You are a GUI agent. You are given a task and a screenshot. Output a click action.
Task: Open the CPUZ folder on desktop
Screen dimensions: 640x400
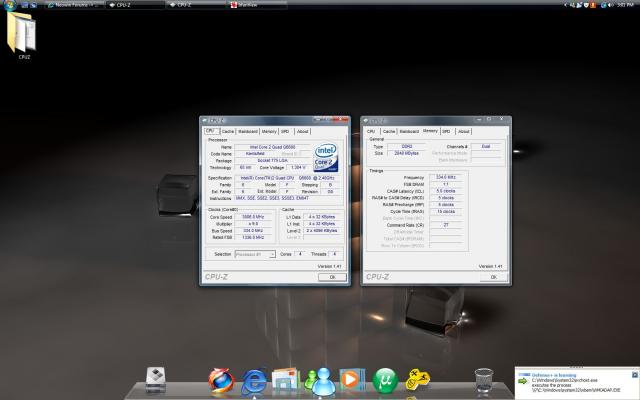click(x=22, y=34)
